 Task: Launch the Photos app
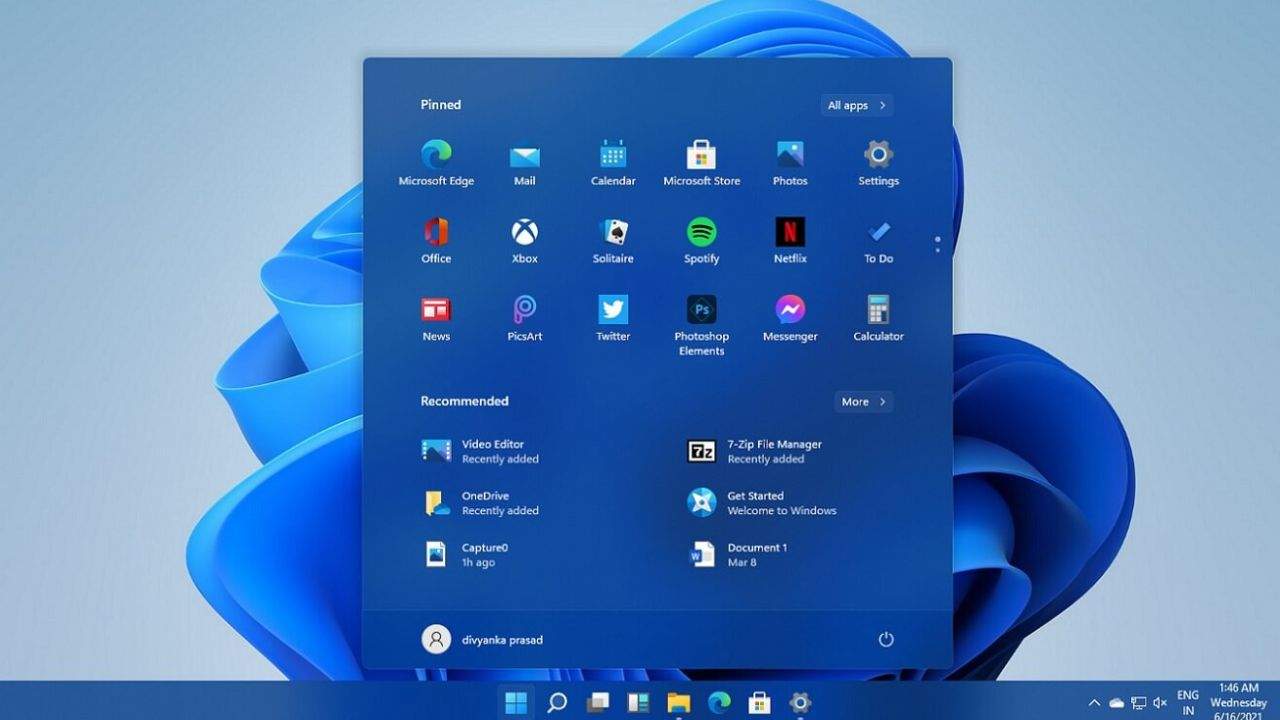pos(790,163)
